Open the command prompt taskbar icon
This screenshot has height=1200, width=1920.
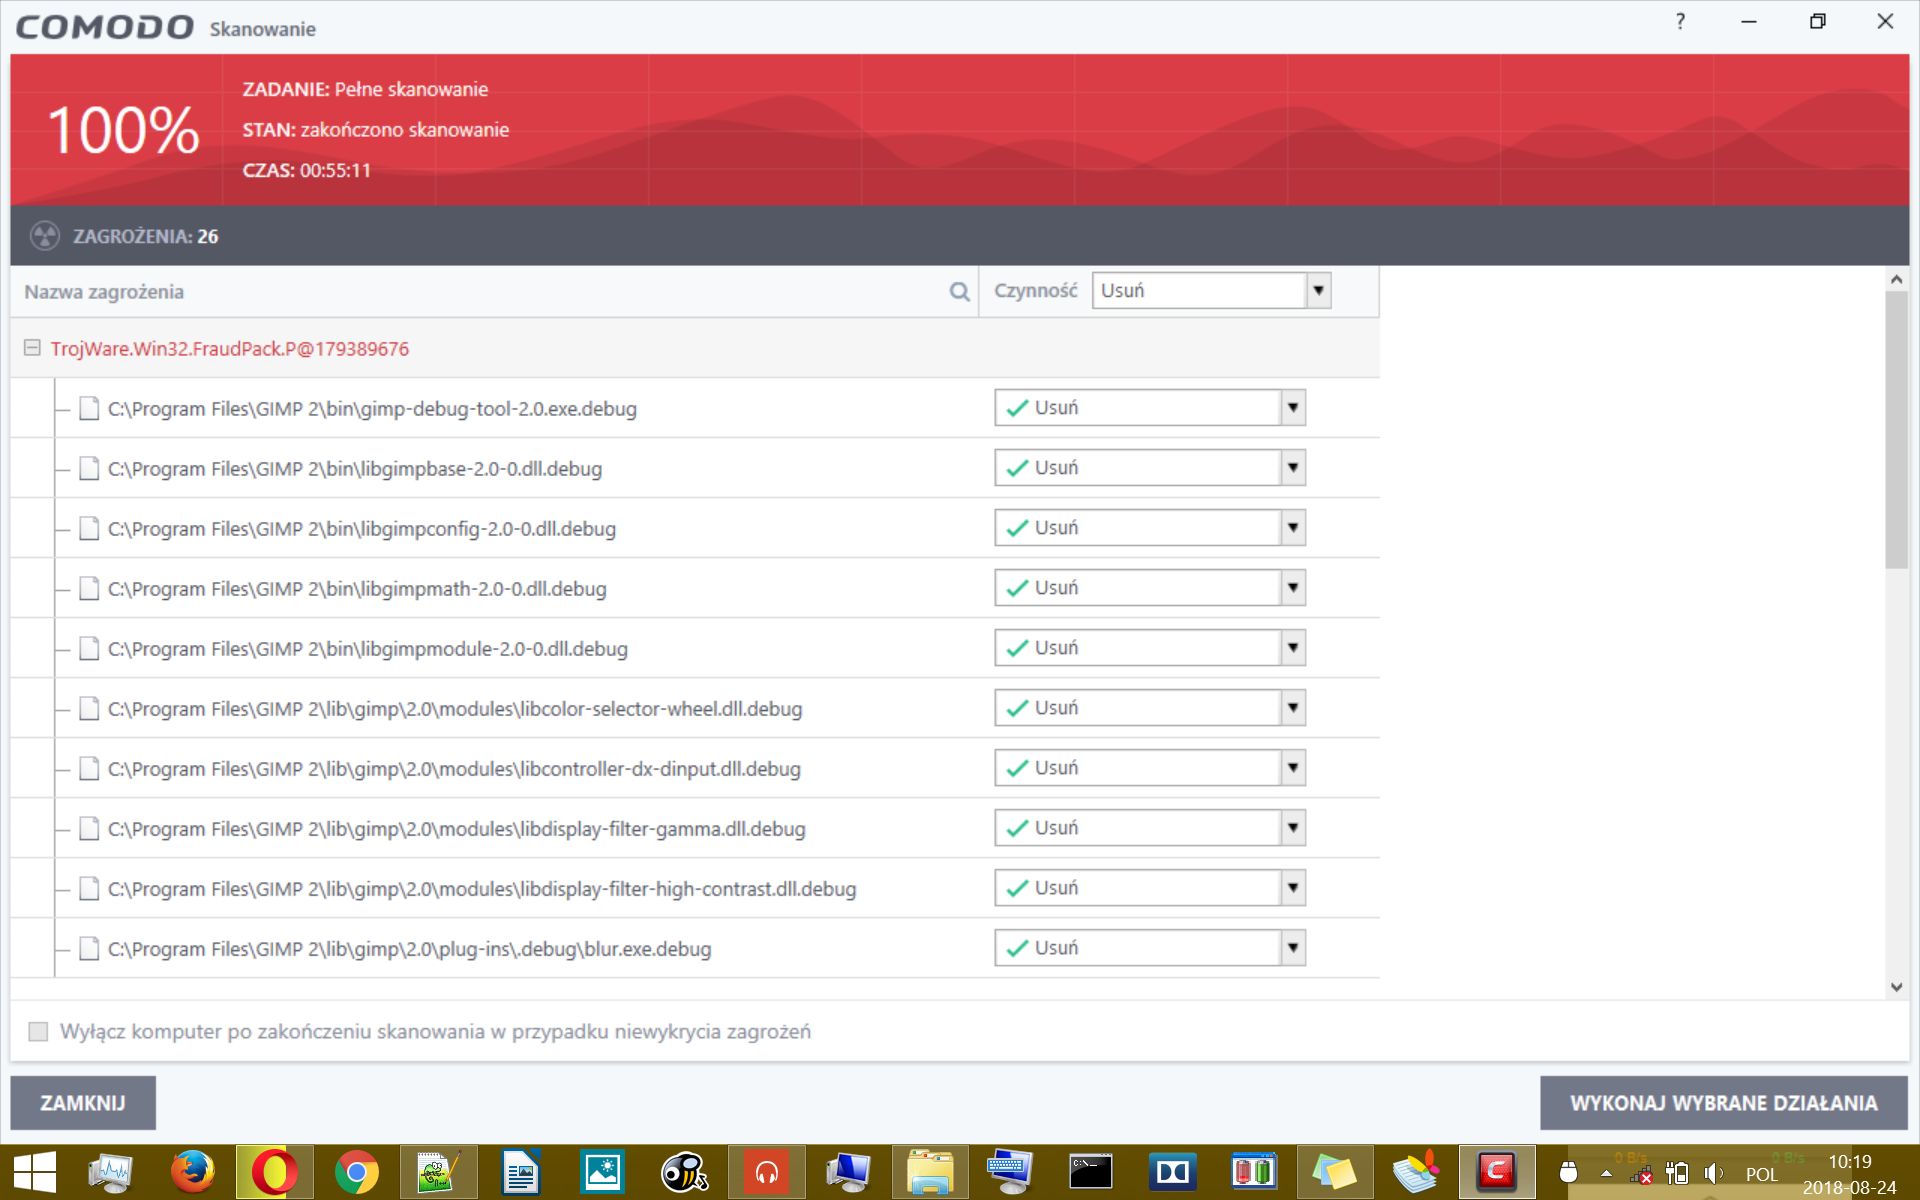coord(1090,1172)
